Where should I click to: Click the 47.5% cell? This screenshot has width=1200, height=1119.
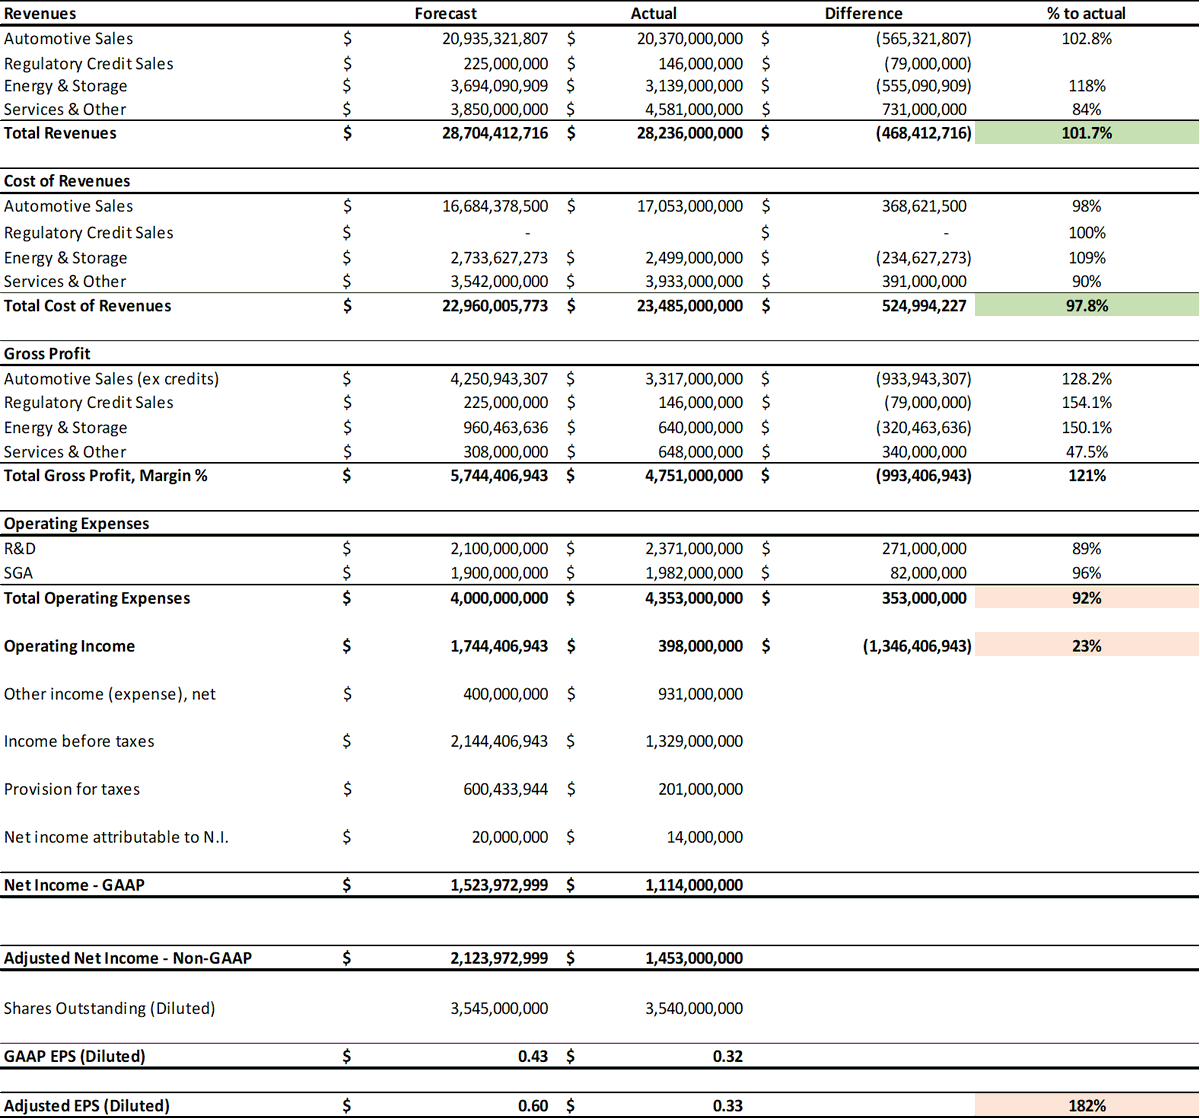tap(1086, 452)
